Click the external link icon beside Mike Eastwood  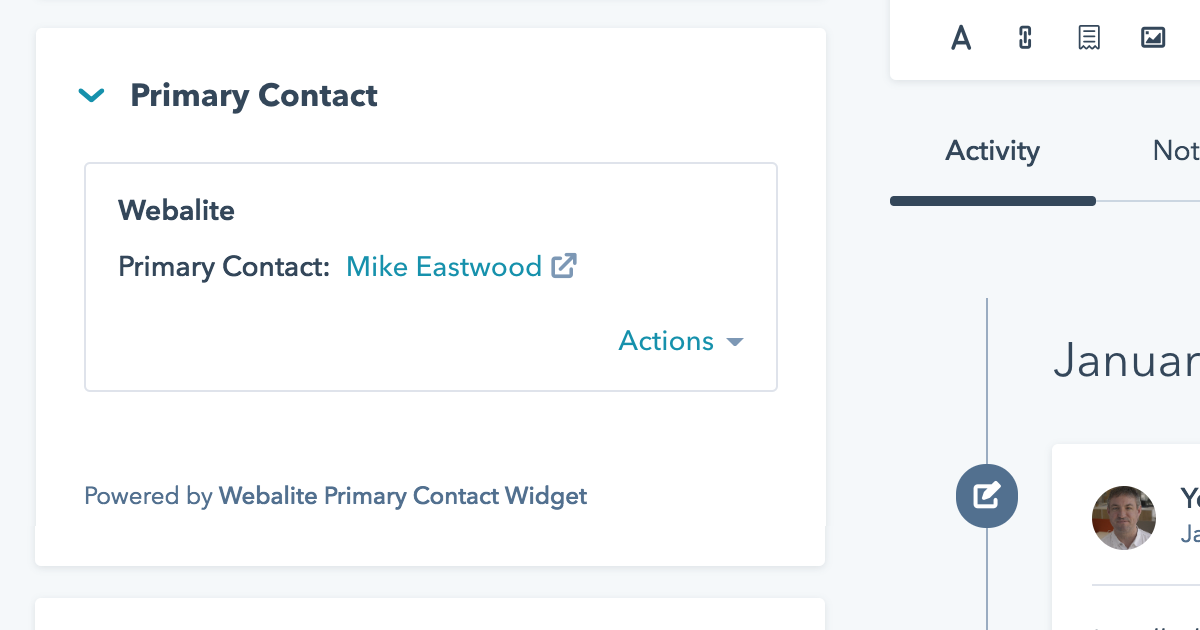564,266
